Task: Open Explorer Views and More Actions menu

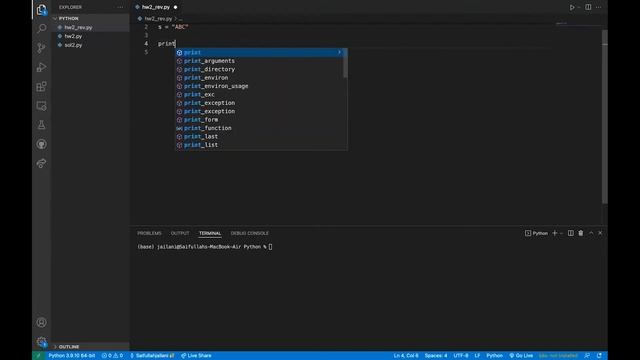Action: pos(120,7)
